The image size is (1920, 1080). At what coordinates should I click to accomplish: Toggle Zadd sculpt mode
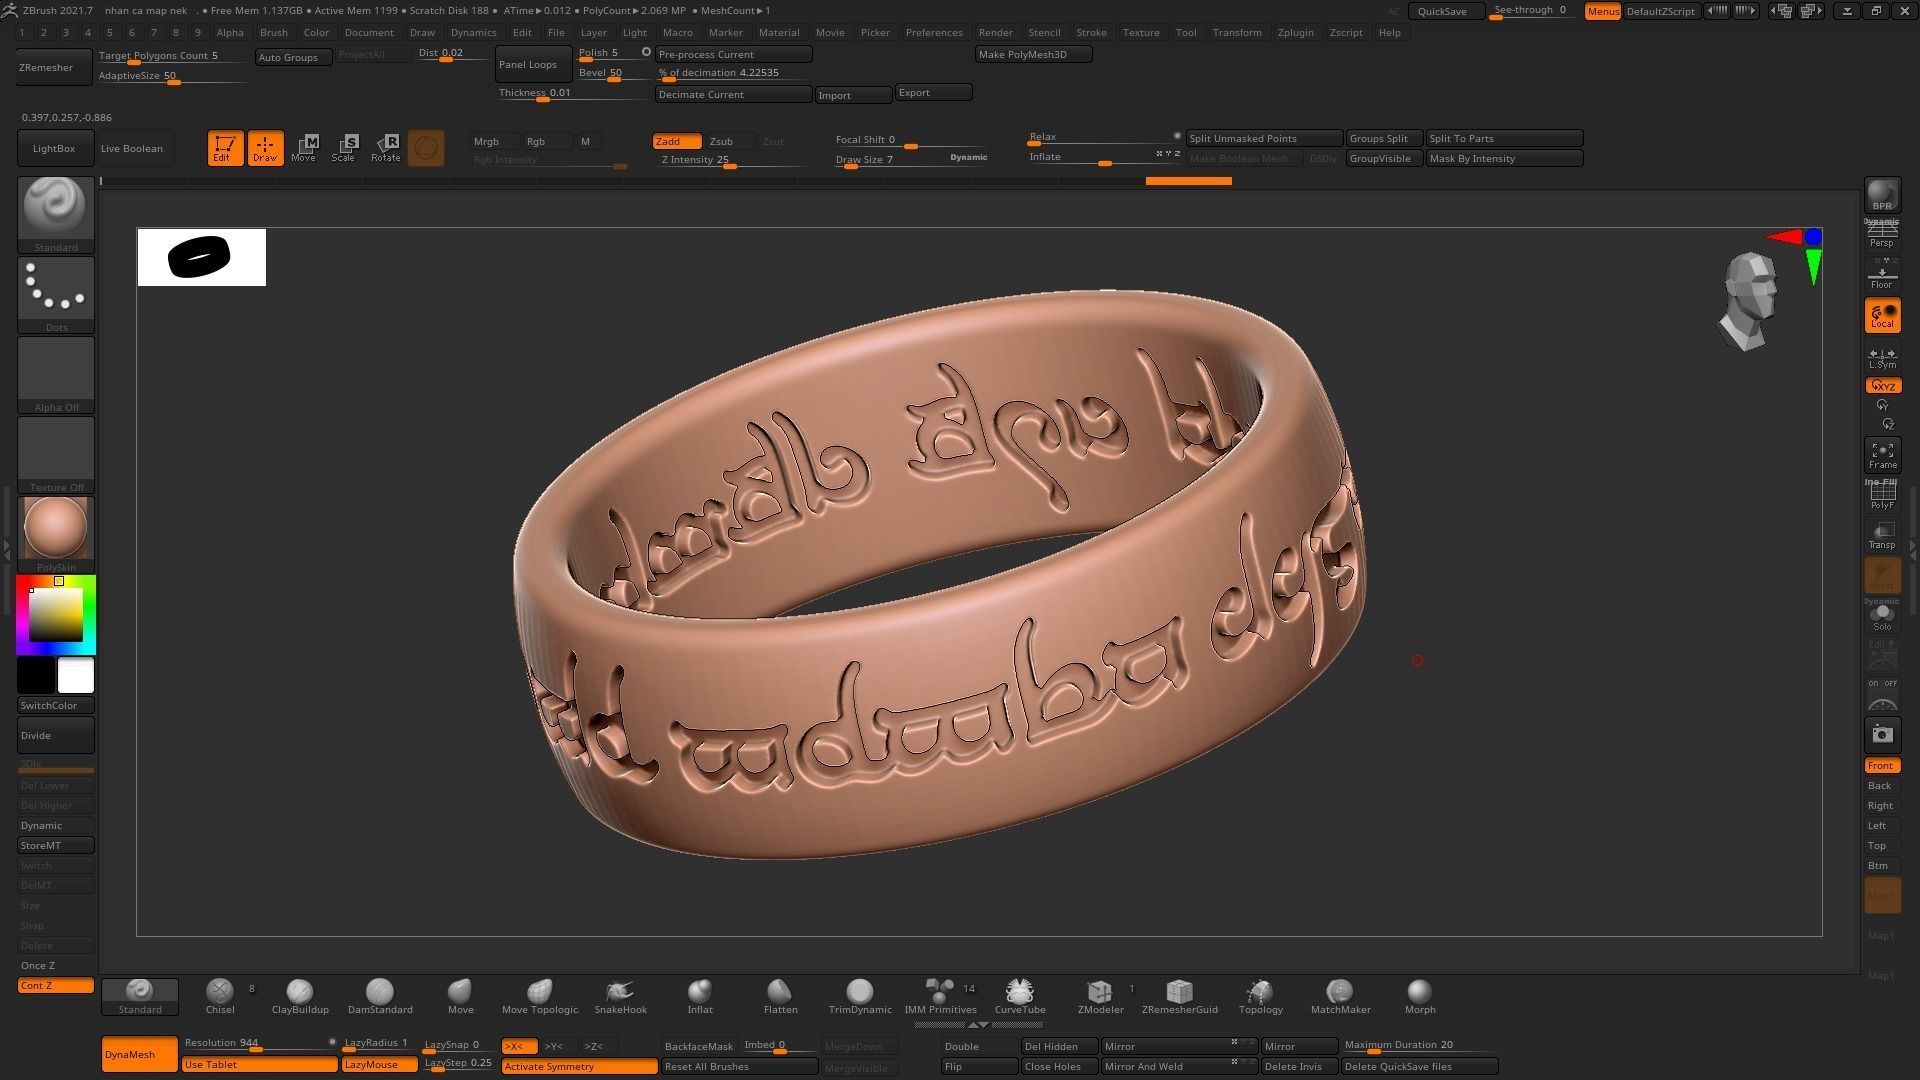[x=676, y=141]
